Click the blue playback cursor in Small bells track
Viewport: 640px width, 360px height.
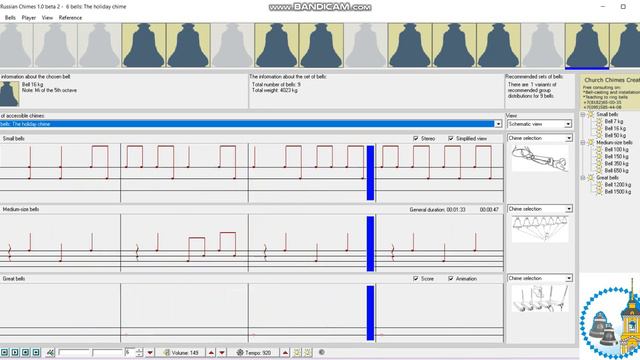[370, 173]
